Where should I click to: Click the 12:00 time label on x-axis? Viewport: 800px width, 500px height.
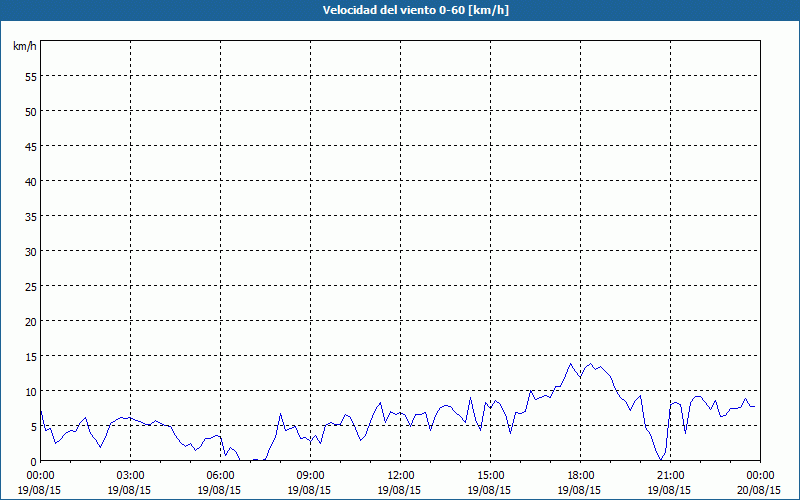click(x=401, y=476)
